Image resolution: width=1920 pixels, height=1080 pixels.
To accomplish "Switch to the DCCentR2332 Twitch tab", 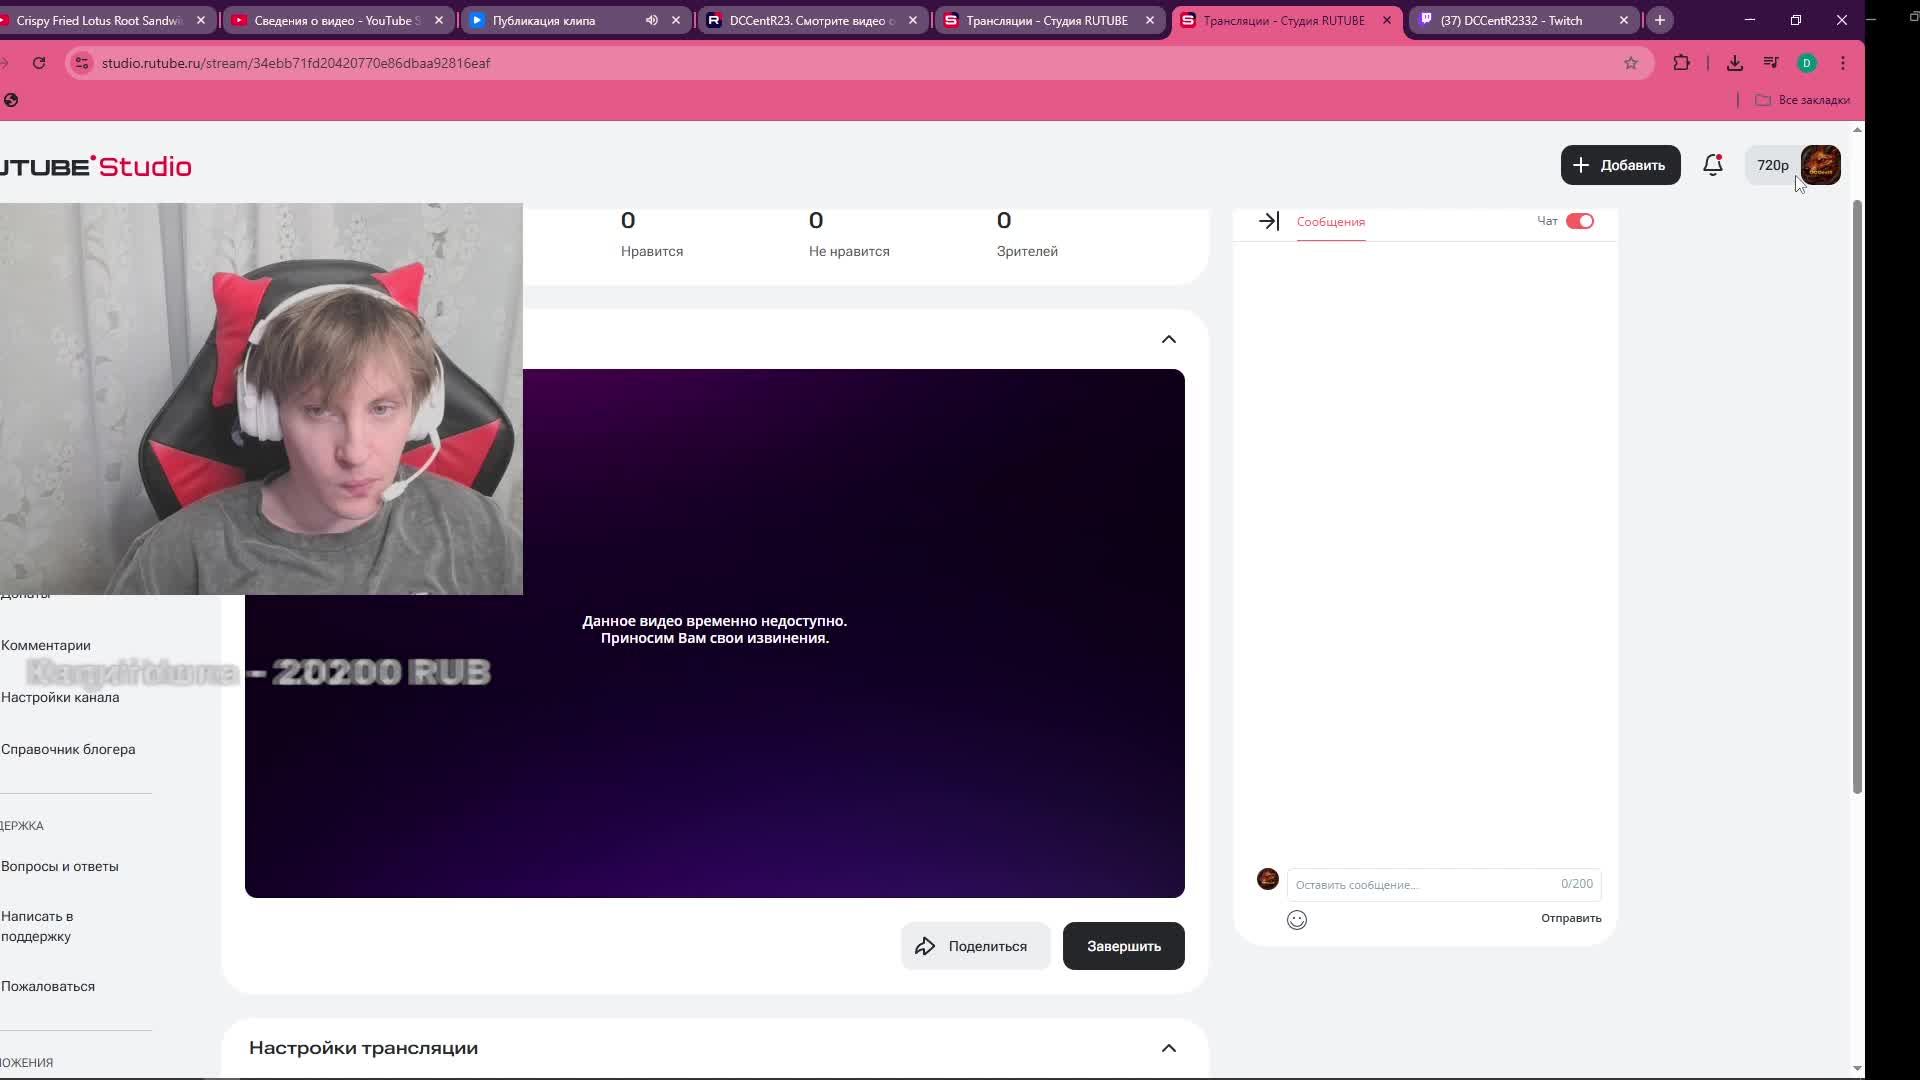I will coord(1510,20).
